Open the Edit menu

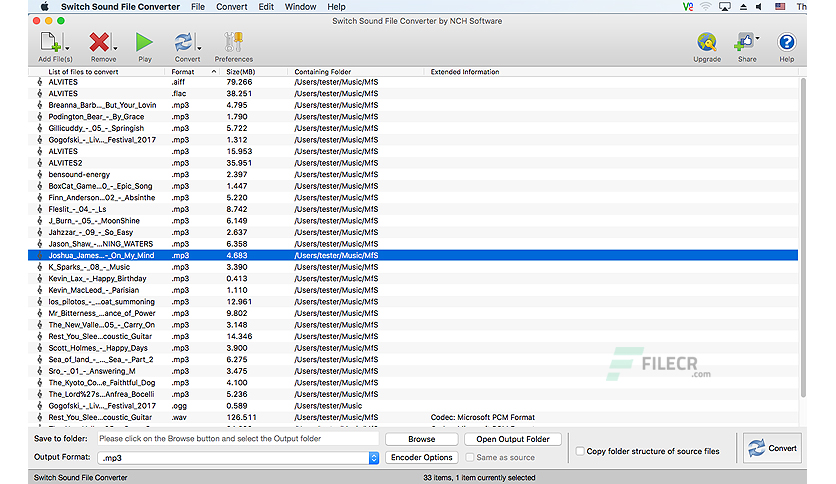point(266,7)
